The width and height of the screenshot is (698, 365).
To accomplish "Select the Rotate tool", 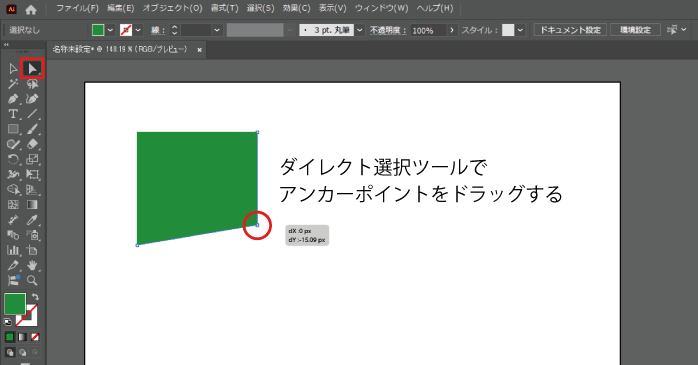I will pyautogui.click(x=13, y=159).
